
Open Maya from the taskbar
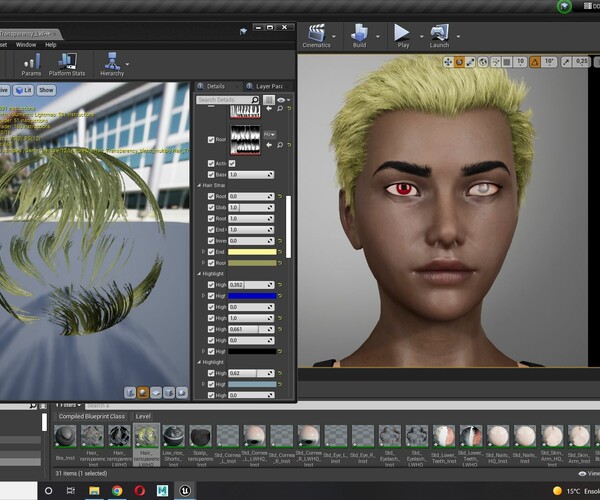click(x=163, y=490)
